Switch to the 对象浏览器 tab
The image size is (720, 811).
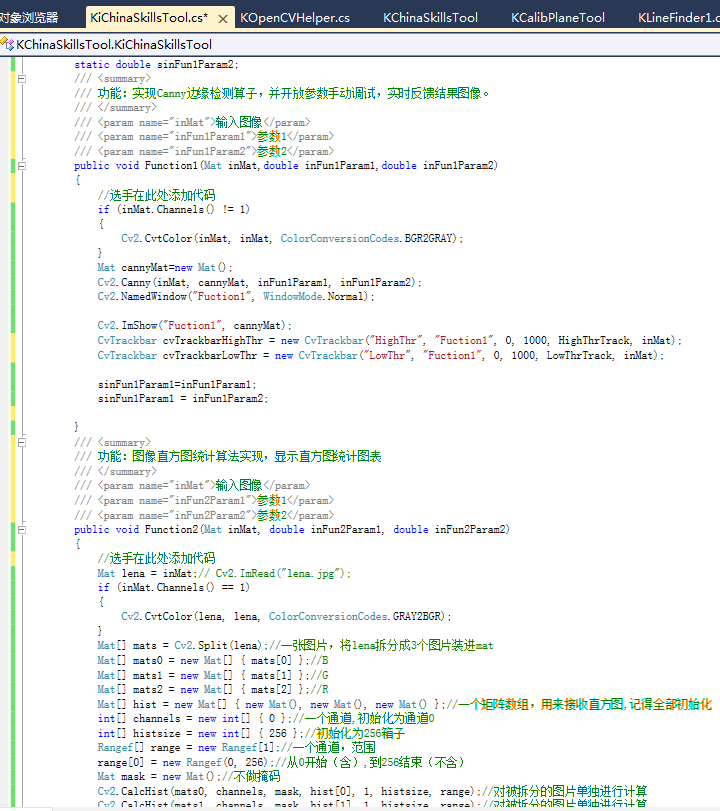click(x=30, y=17)
